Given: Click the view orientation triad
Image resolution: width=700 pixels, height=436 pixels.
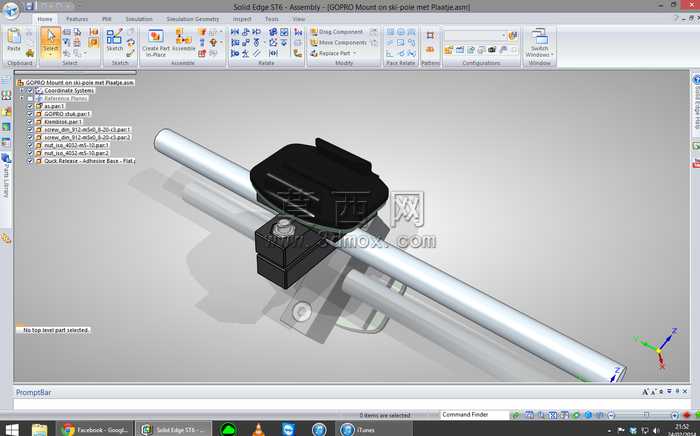Looking at the screenshot, I should [x=658, y=348].
